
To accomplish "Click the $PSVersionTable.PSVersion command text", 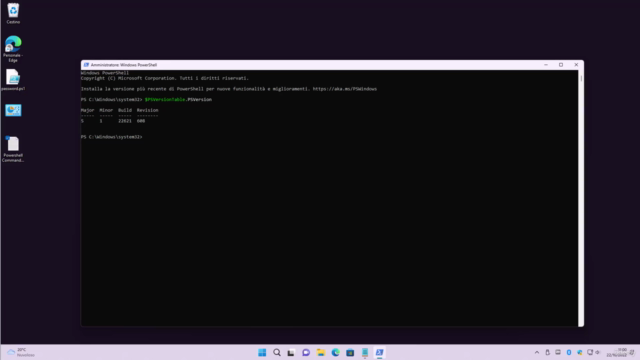I will pos(178,100).
